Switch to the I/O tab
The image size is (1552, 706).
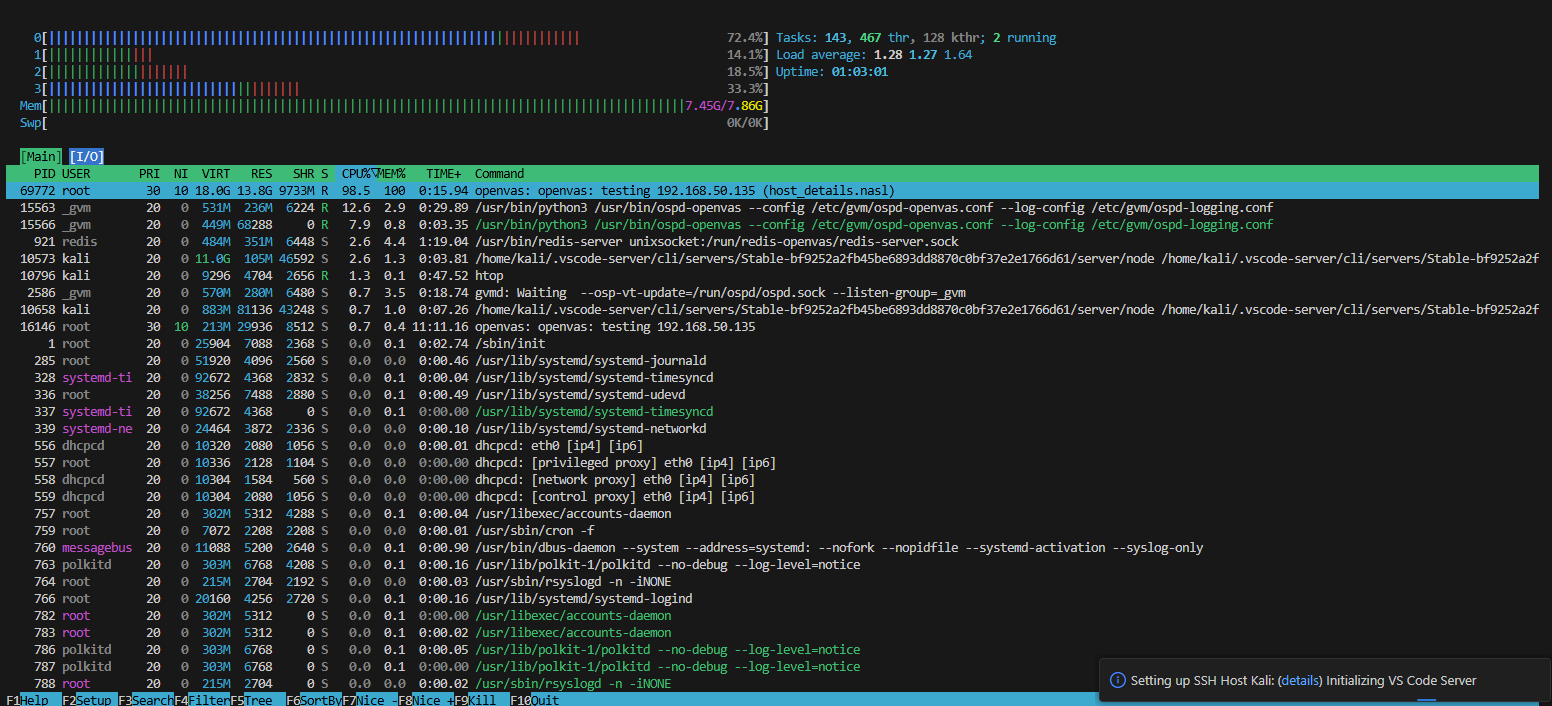click(x=86, y=156)
